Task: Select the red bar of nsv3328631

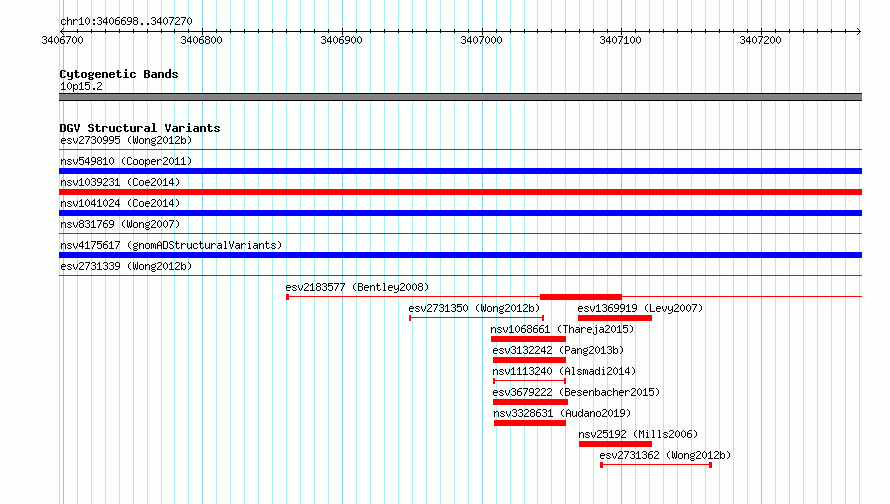Action: 530,423
